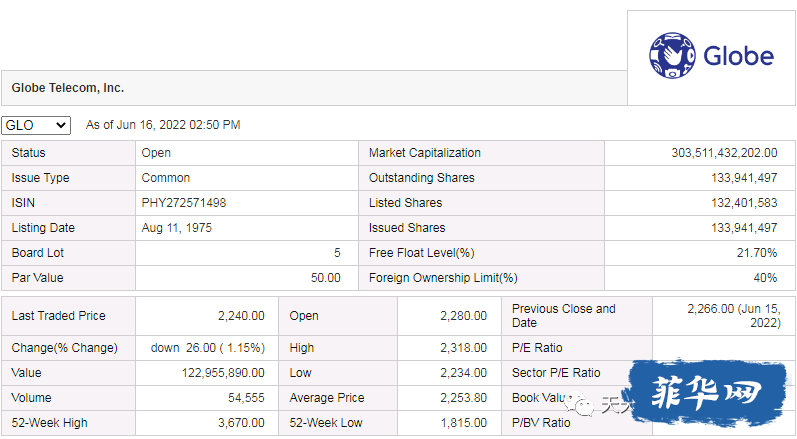Image resolution: width=797 pixels, height=439 pixels.
Task: Select the Globe Telecom, Inc. heading
Action: pos(68,88)
